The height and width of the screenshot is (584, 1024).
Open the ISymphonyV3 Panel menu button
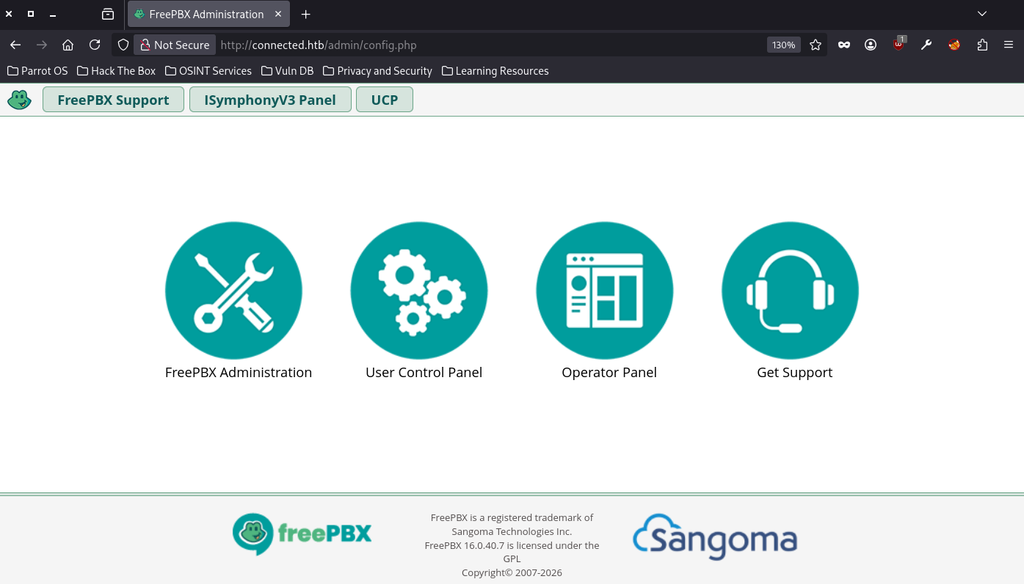click(x=270, y=100)
